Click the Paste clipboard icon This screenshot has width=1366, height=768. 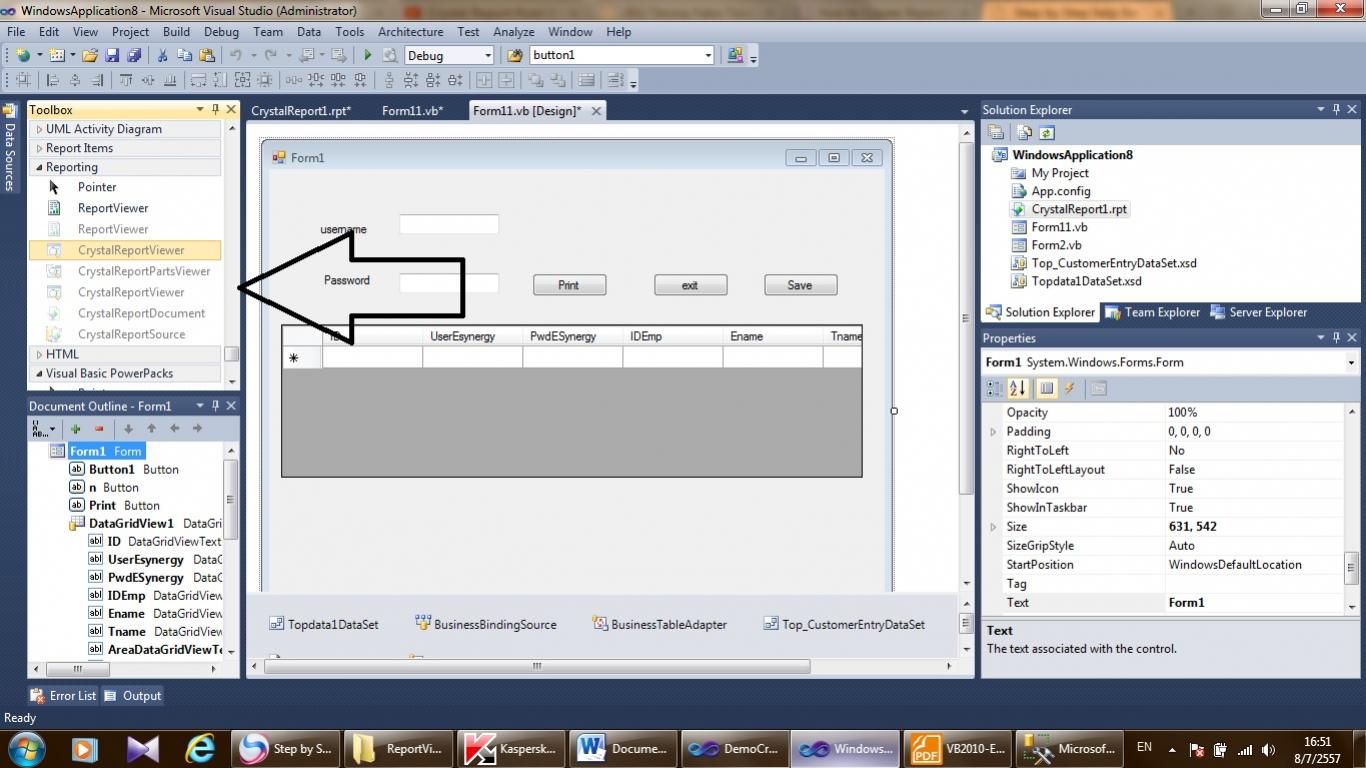click(x=207, y=56)
